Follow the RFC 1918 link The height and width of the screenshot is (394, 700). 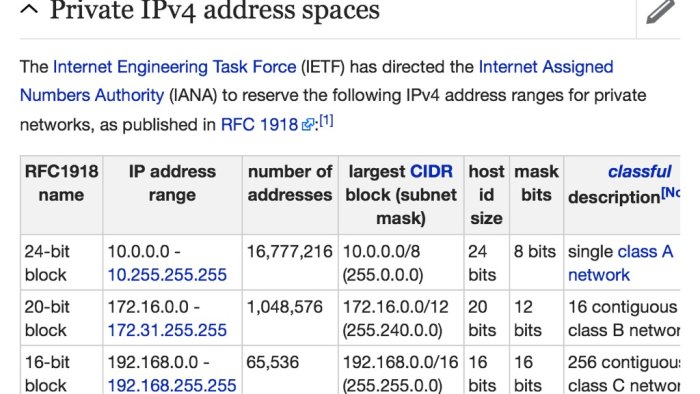(259, 124)
